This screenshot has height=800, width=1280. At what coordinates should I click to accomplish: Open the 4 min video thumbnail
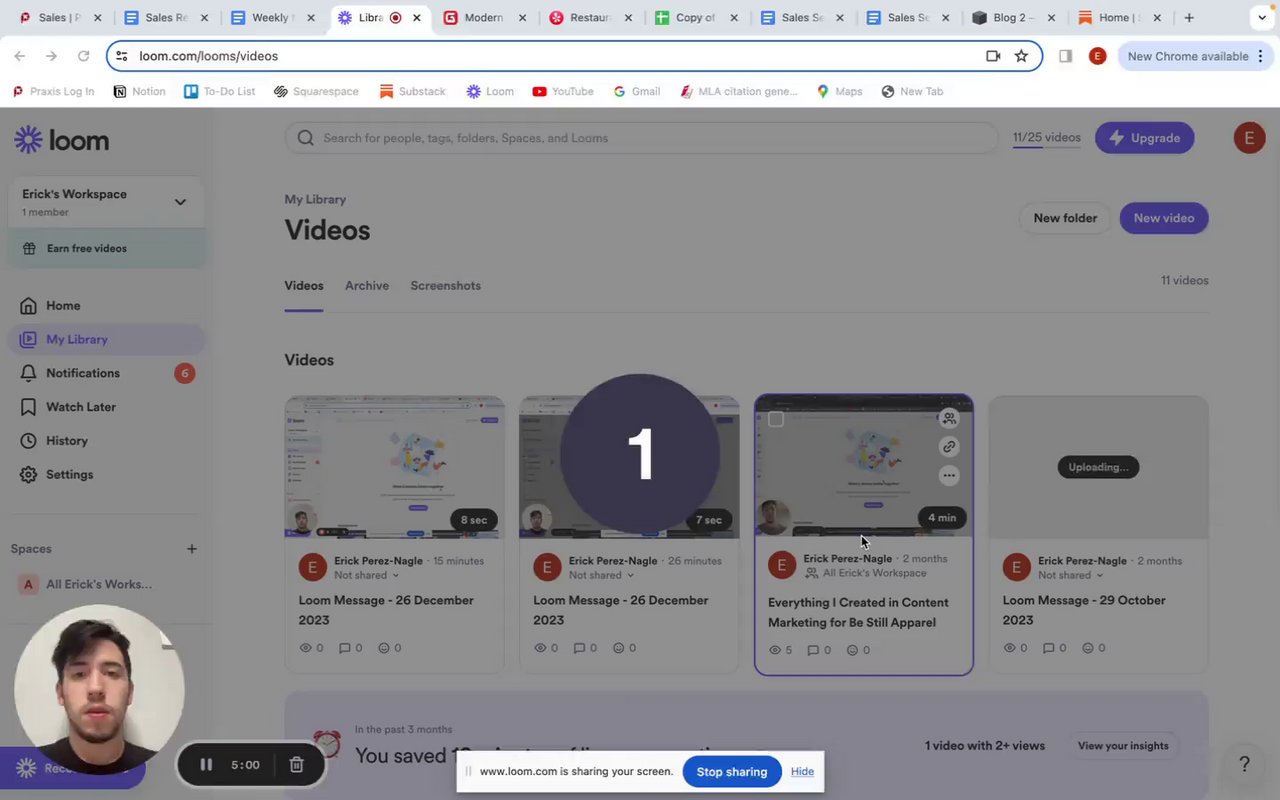pos(864,467)
